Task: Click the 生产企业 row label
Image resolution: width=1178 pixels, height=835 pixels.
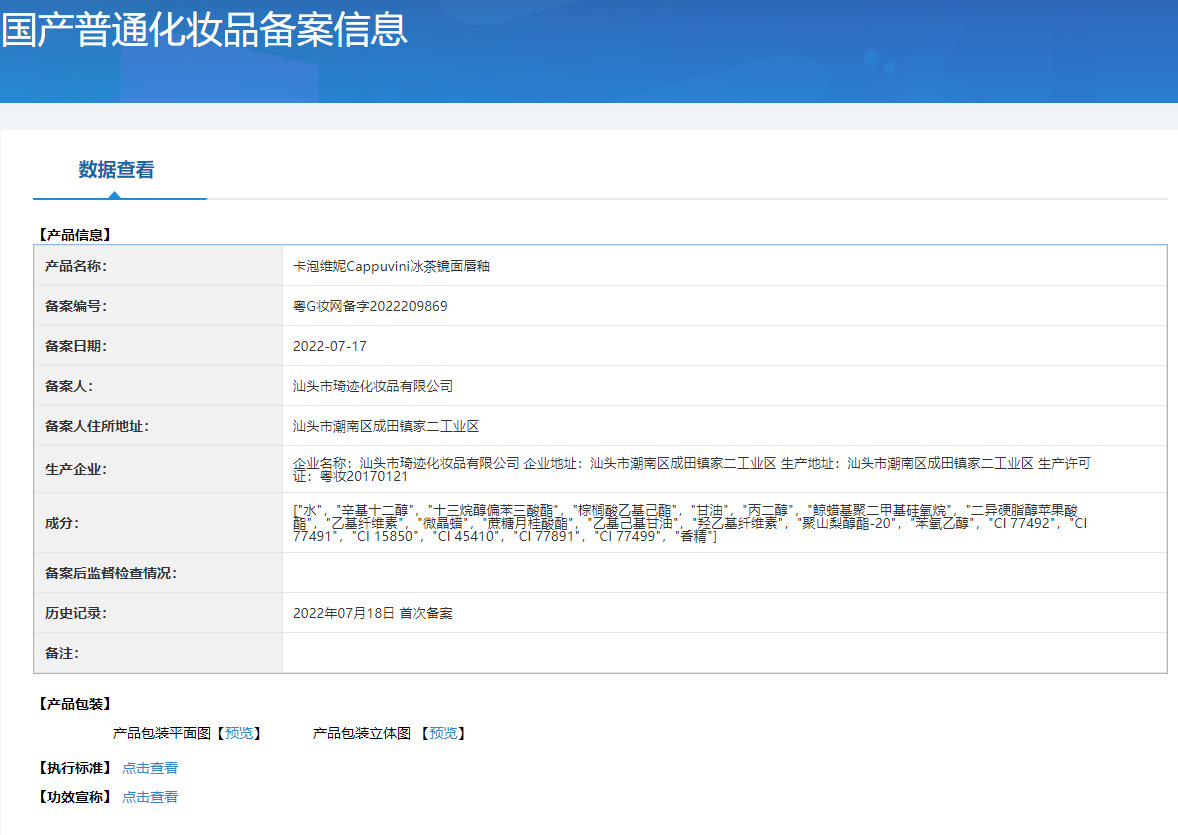Action: [x=76, y=470]
